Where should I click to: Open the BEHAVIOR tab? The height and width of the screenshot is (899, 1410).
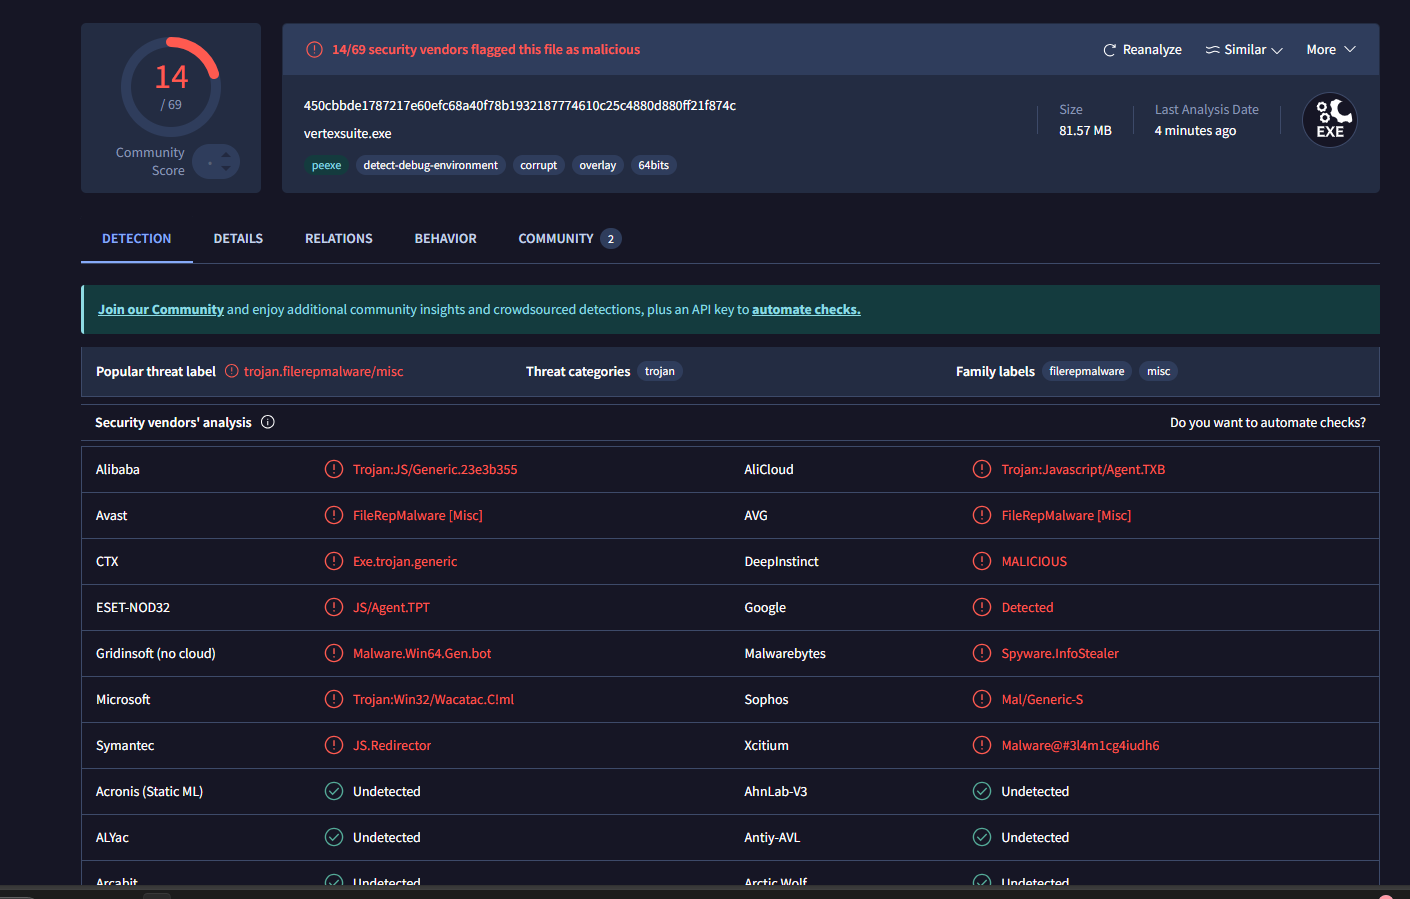tap(445, 239)
